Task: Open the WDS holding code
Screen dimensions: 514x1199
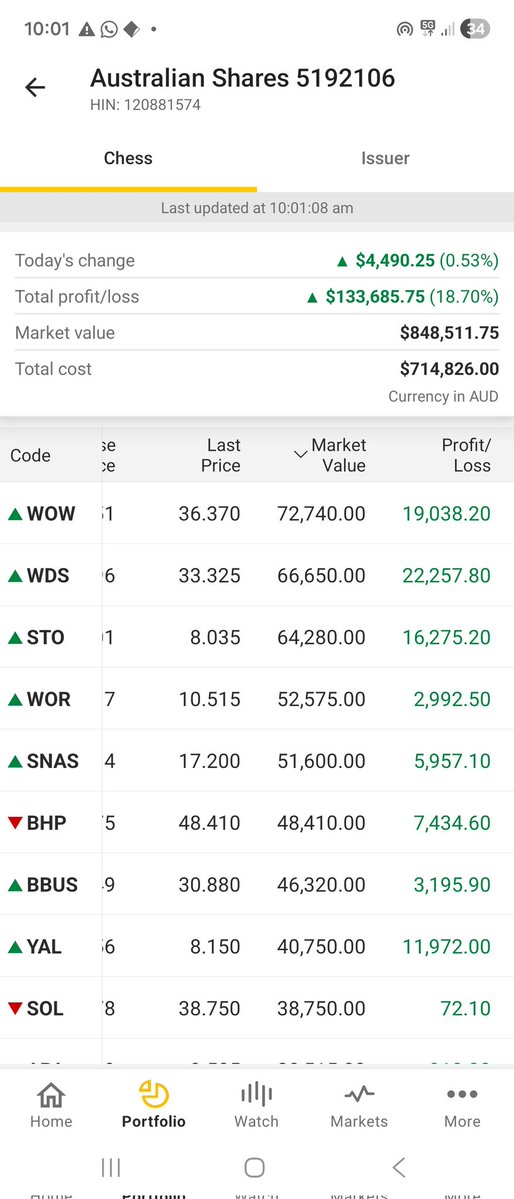Action: coord(48,575)
